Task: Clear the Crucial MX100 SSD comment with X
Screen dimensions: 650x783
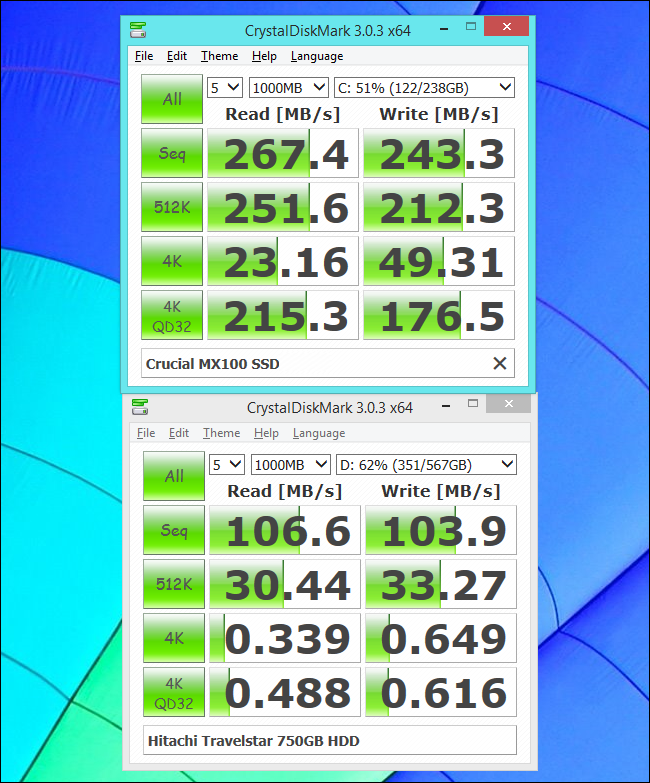Action: pyautogui.click(x=500, y=363)
